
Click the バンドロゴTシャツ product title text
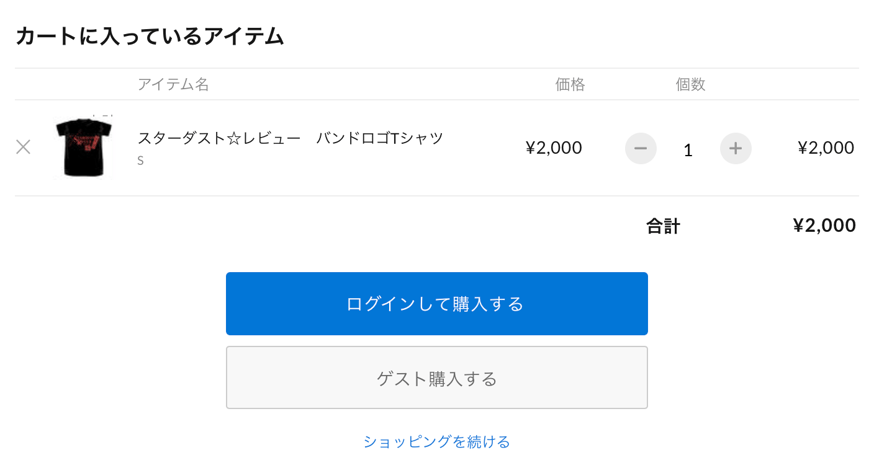click(x=380, y=138)
